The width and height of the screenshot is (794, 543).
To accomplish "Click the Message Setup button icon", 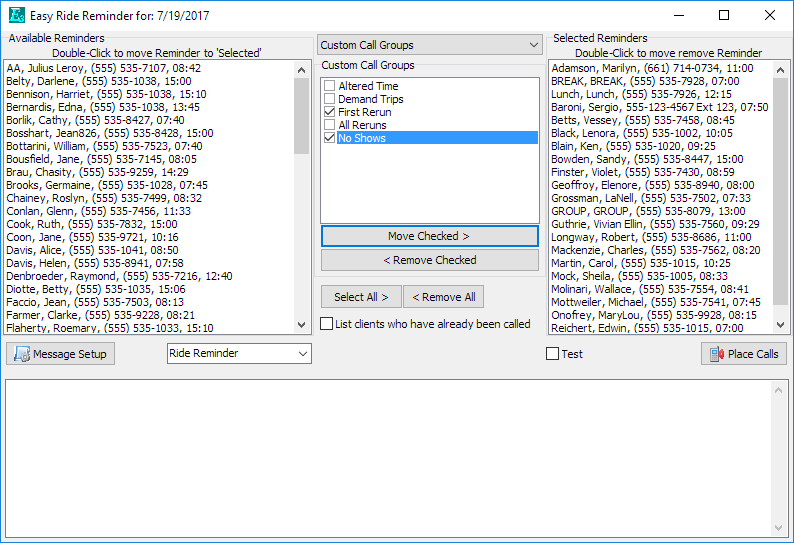I will click(22, 354).
